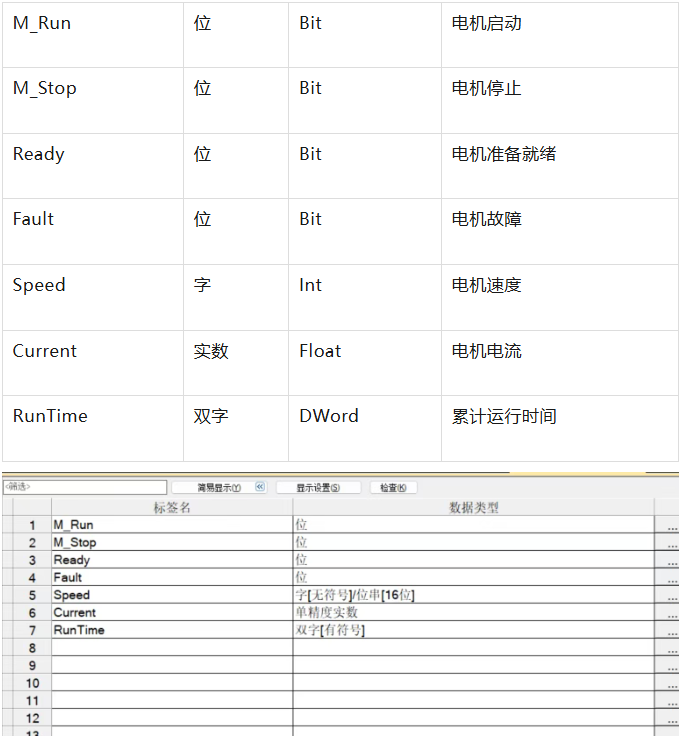Click the 数据类型 column header
The width and height of the screenshot is (680, 738).
click(x=473, y=508)
